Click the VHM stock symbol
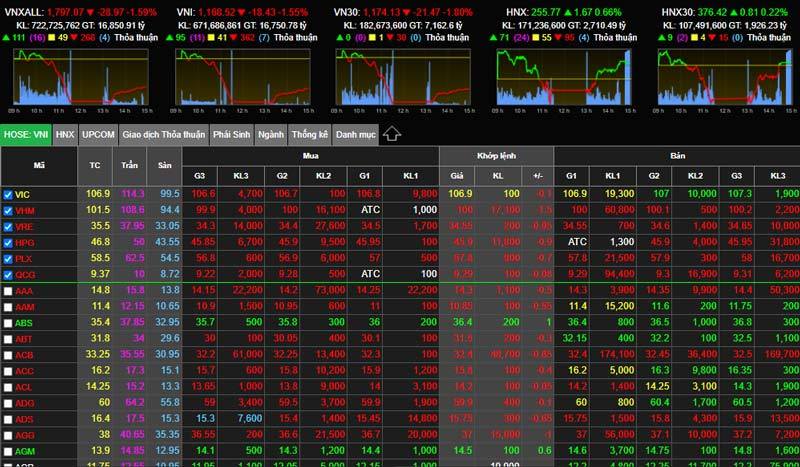The width and height of the screenshot is (800, 467). [24, 210]
